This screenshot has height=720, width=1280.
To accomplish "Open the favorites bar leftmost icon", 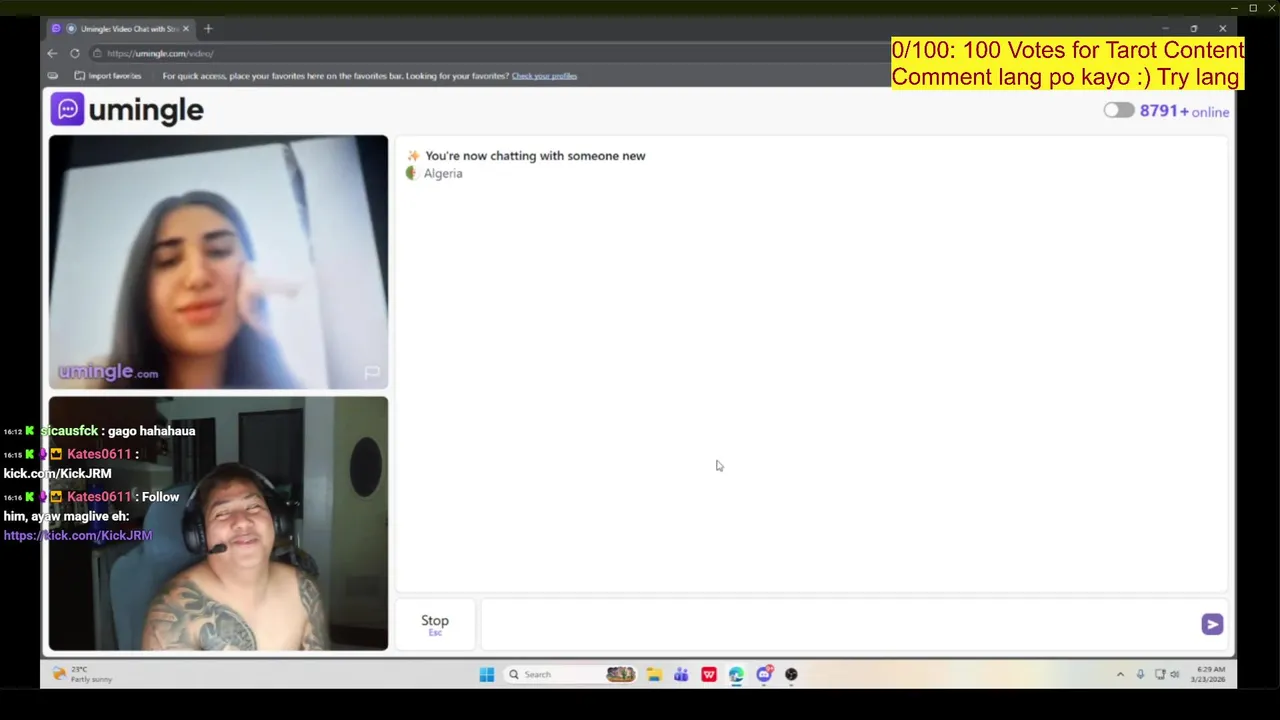I will point(53,76).
